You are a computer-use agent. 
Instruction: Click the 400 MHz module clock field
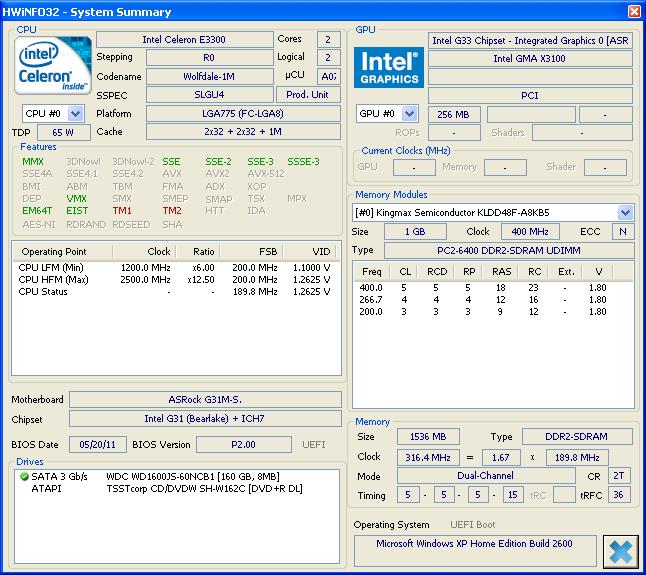tap(530, 231)
